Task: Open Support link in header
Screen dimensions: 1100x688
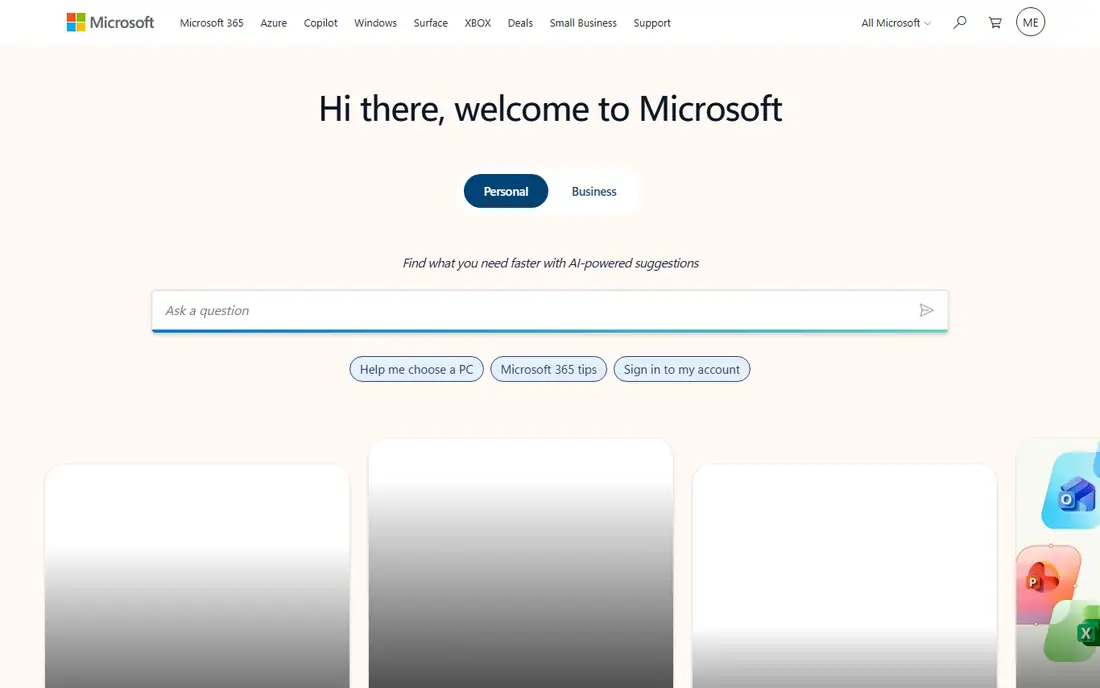Action: (652, 22)
